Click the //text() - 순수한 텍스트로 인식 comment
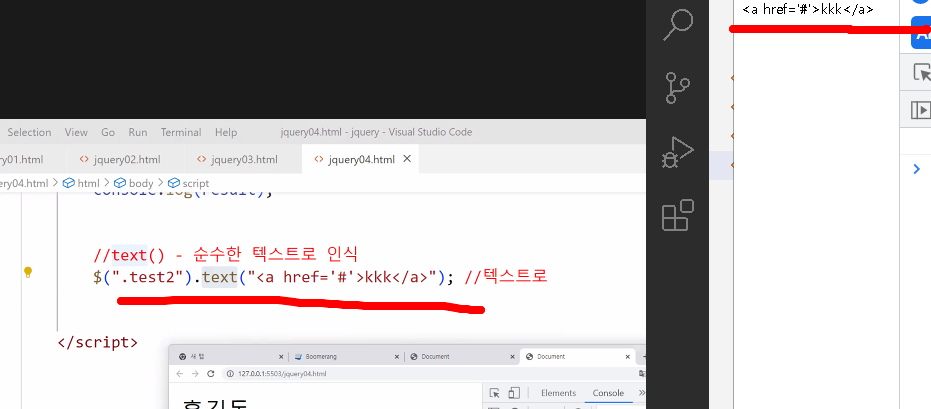The image size is (931, 409). point(226,255)
